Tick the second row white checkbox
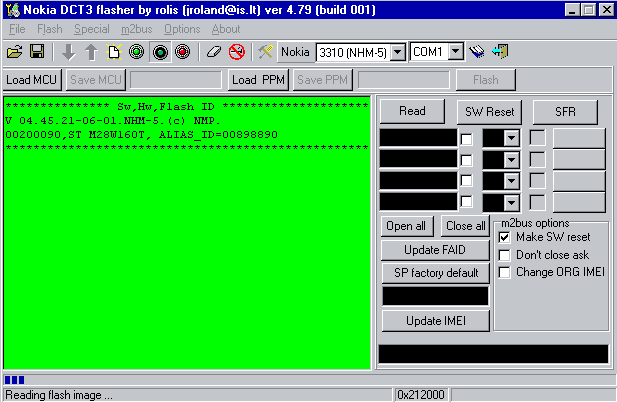The image size is (617, 402). (467, 160)
